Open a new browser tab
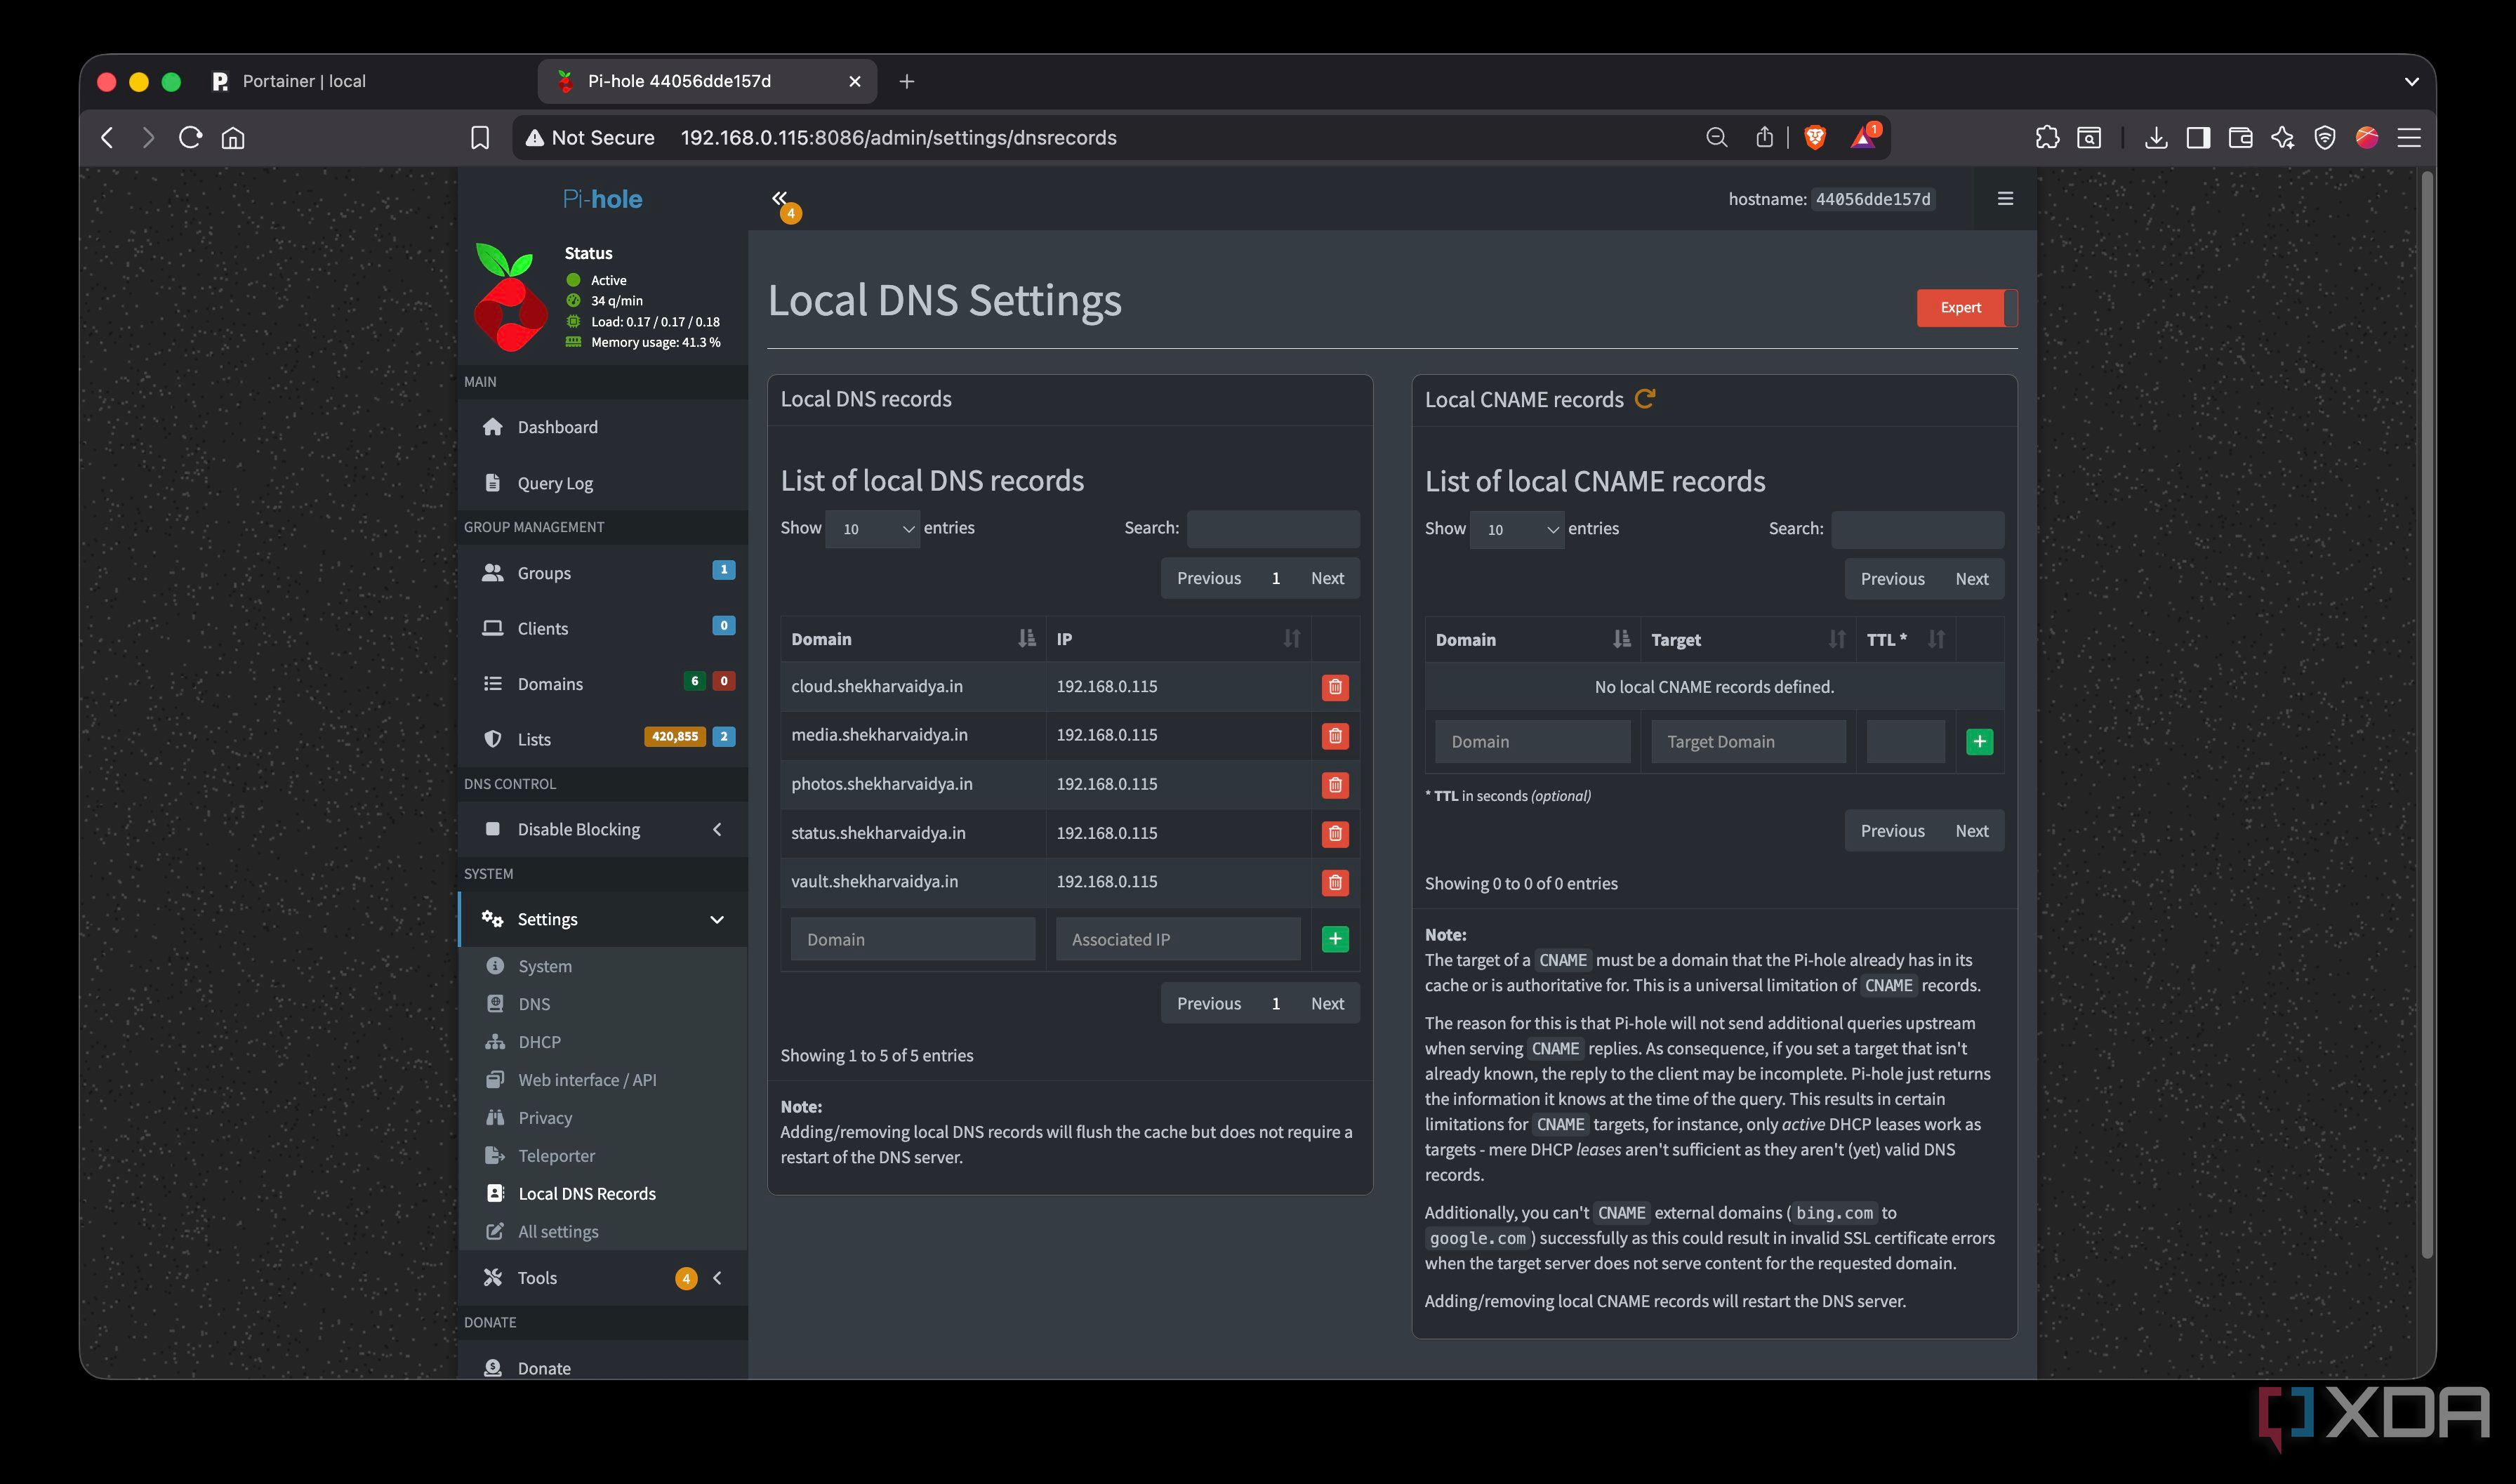 tap(906, 81)
